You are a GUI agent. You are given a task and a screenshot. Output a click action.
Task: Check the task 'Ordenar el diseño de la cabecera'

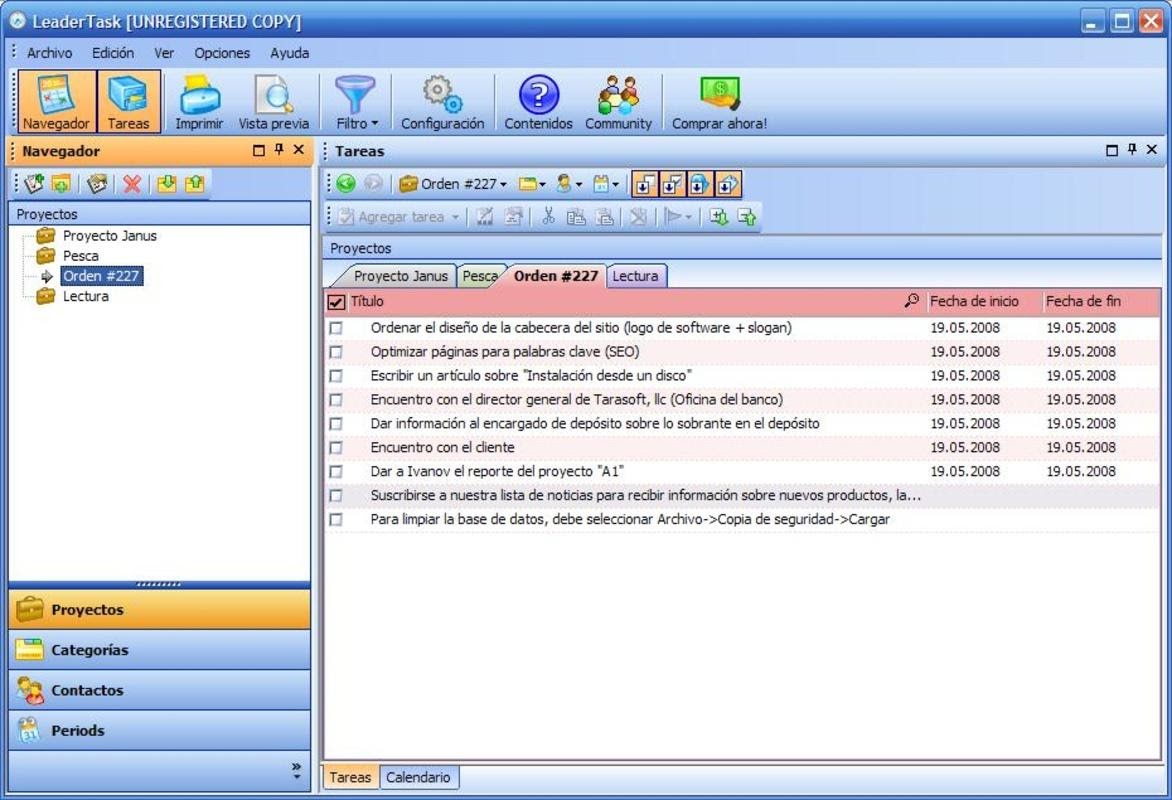tap(336, 327)
